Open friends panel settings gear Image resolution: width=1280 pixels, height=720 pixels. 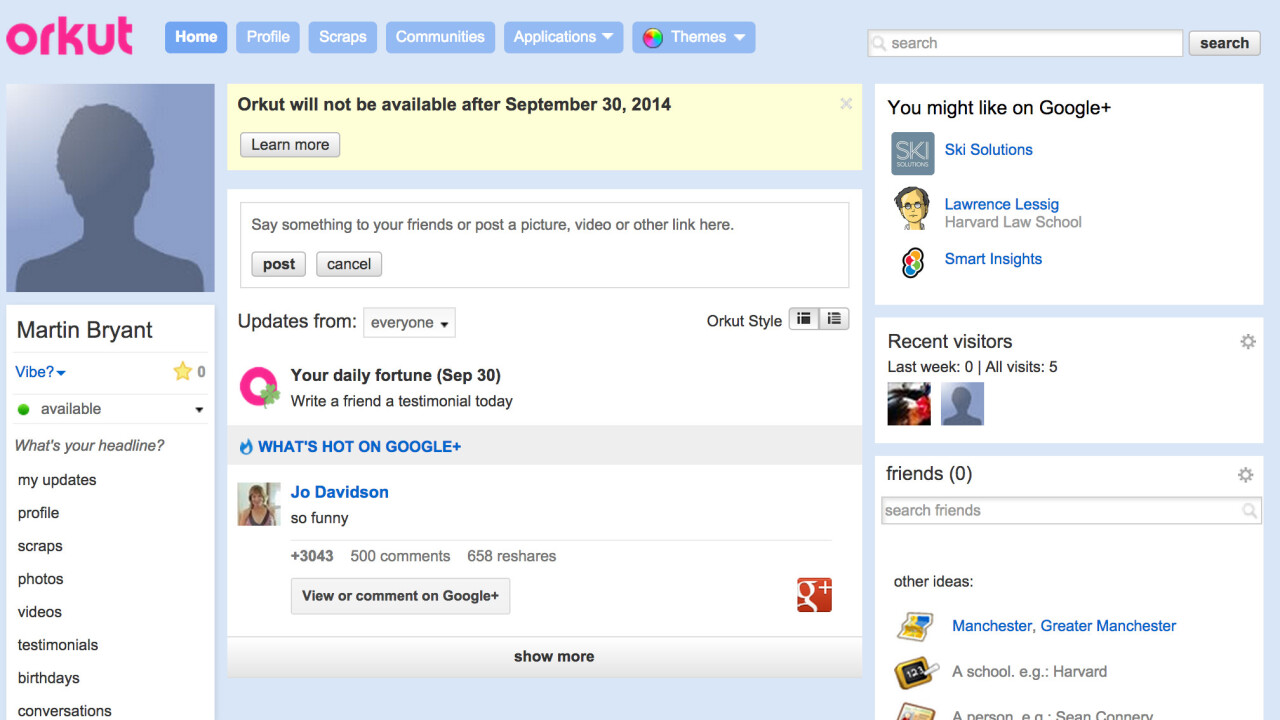pyautogui.click(x=1245, y=475)
